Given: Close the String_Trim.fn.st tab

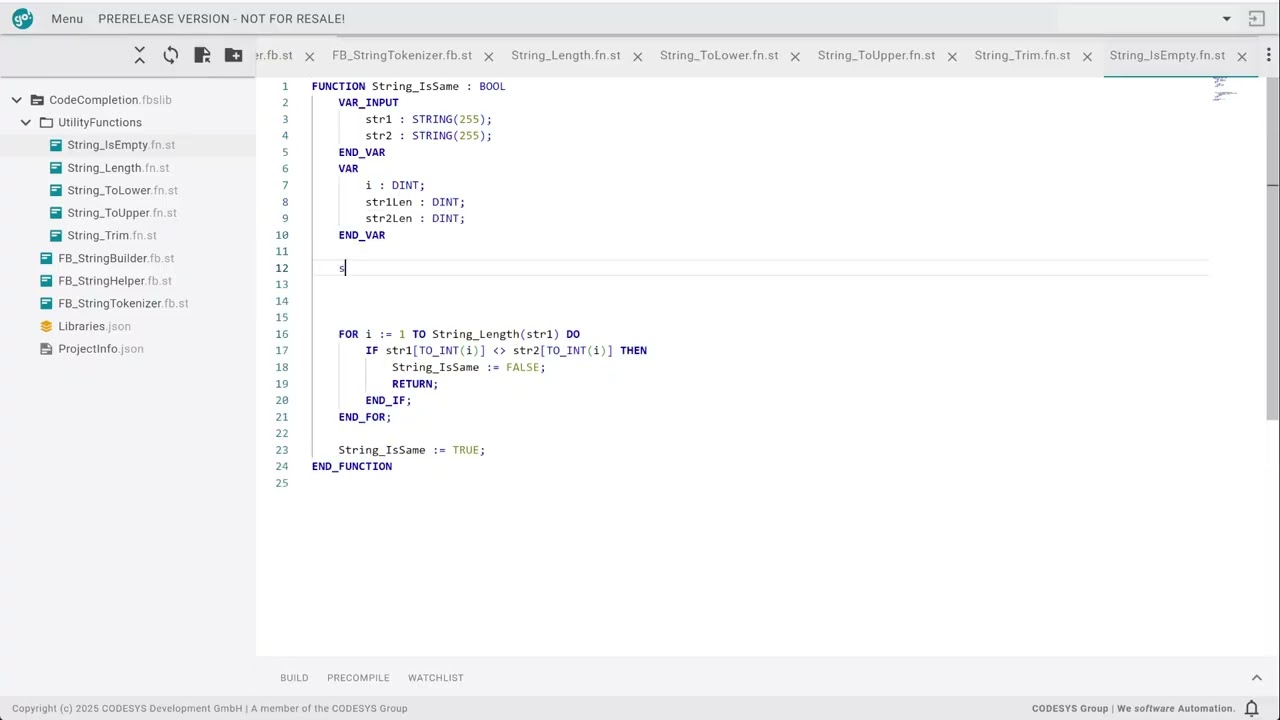Looking at the screenshot, I should pos(1087,56).
